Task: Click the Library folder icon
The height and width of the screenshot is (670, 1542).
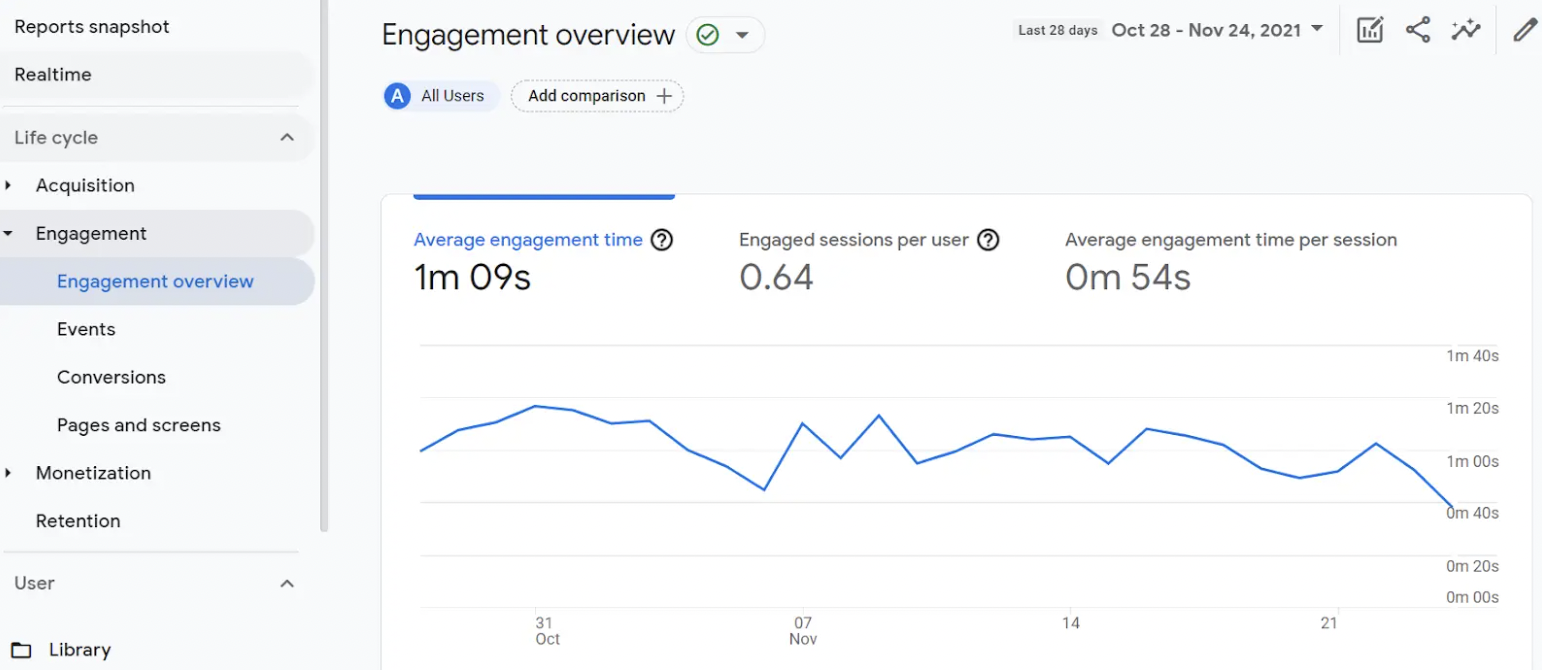Action: click(x=21, y=650)
